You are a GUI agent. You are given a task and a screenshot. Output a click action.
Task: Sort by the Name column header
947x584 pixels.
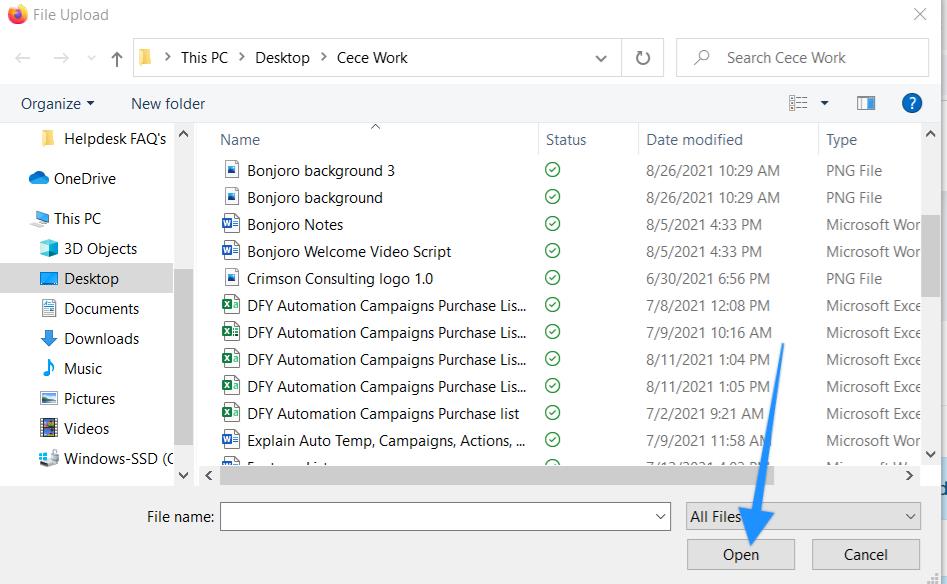(x=240, y=140)
